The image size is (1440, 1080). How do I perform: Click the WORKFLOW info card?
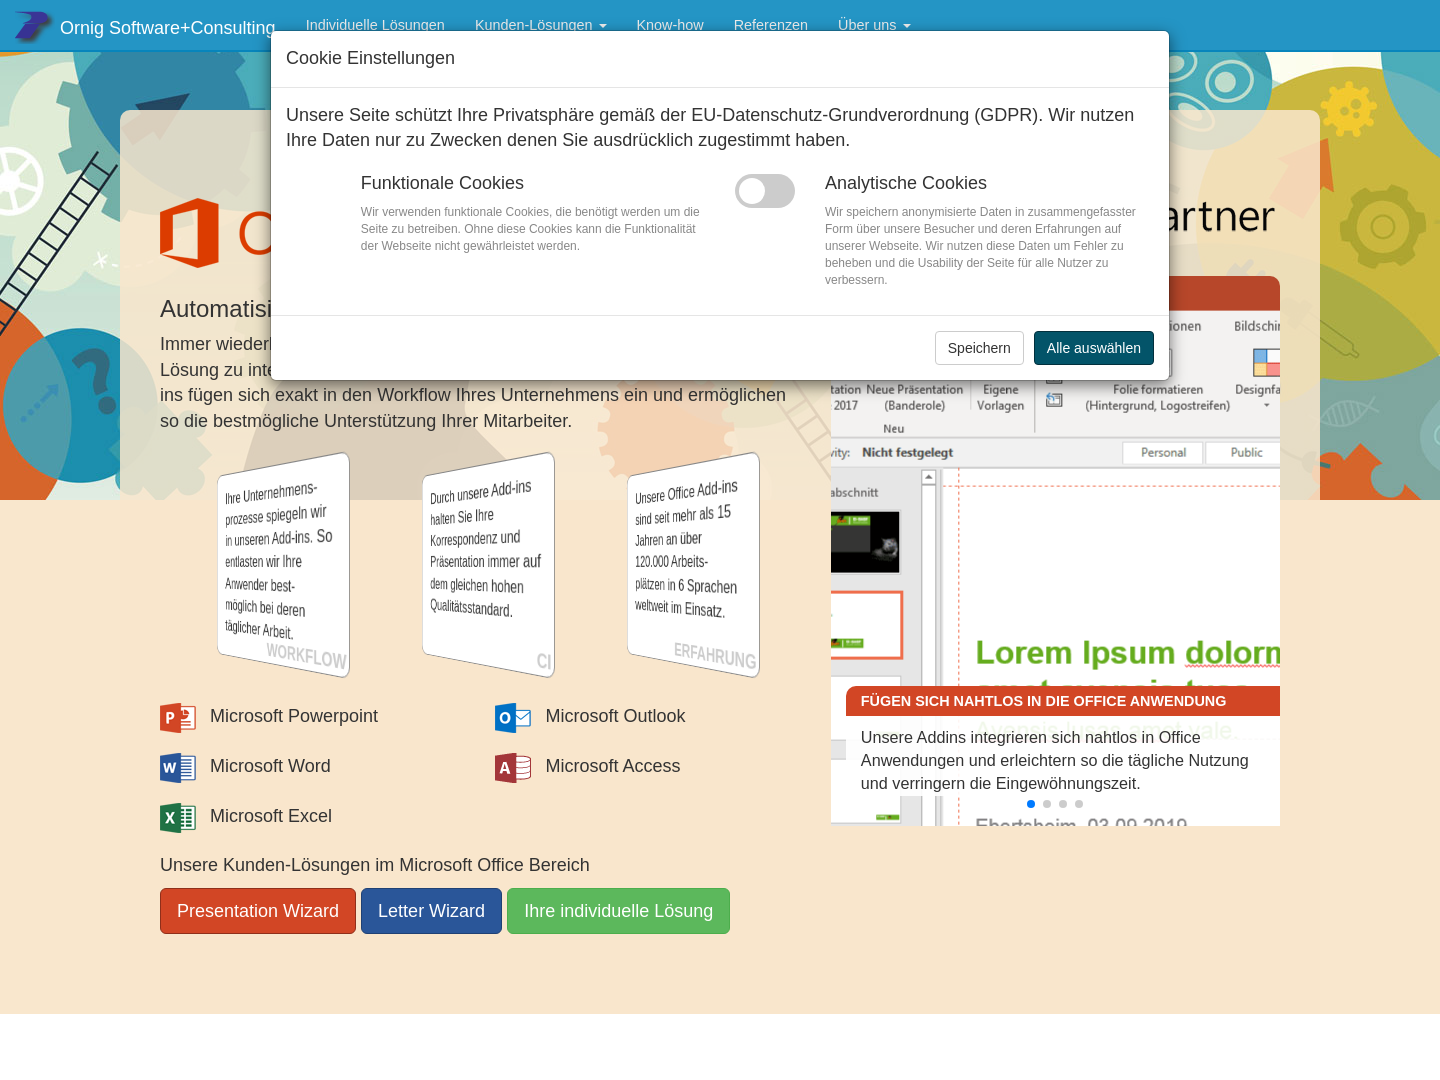coord(284,565)
